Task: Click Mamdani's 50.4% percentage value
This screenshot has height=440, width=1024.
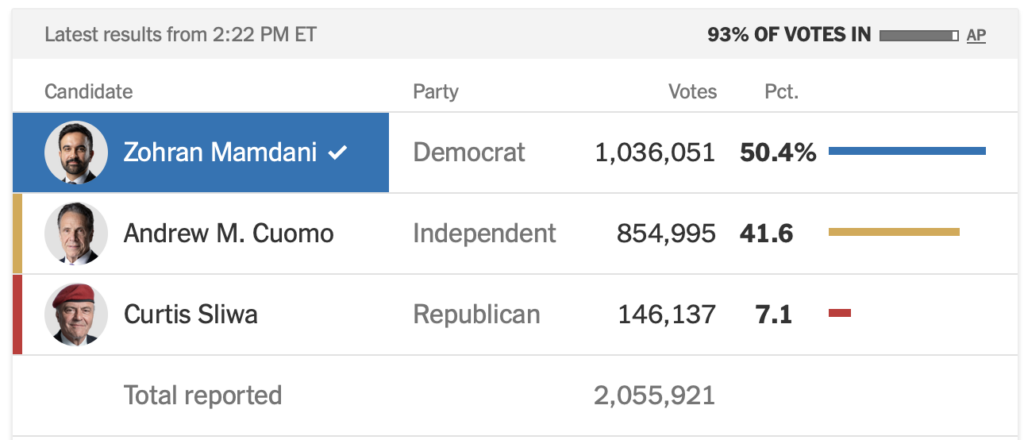Action: click(x=778, y=153)
